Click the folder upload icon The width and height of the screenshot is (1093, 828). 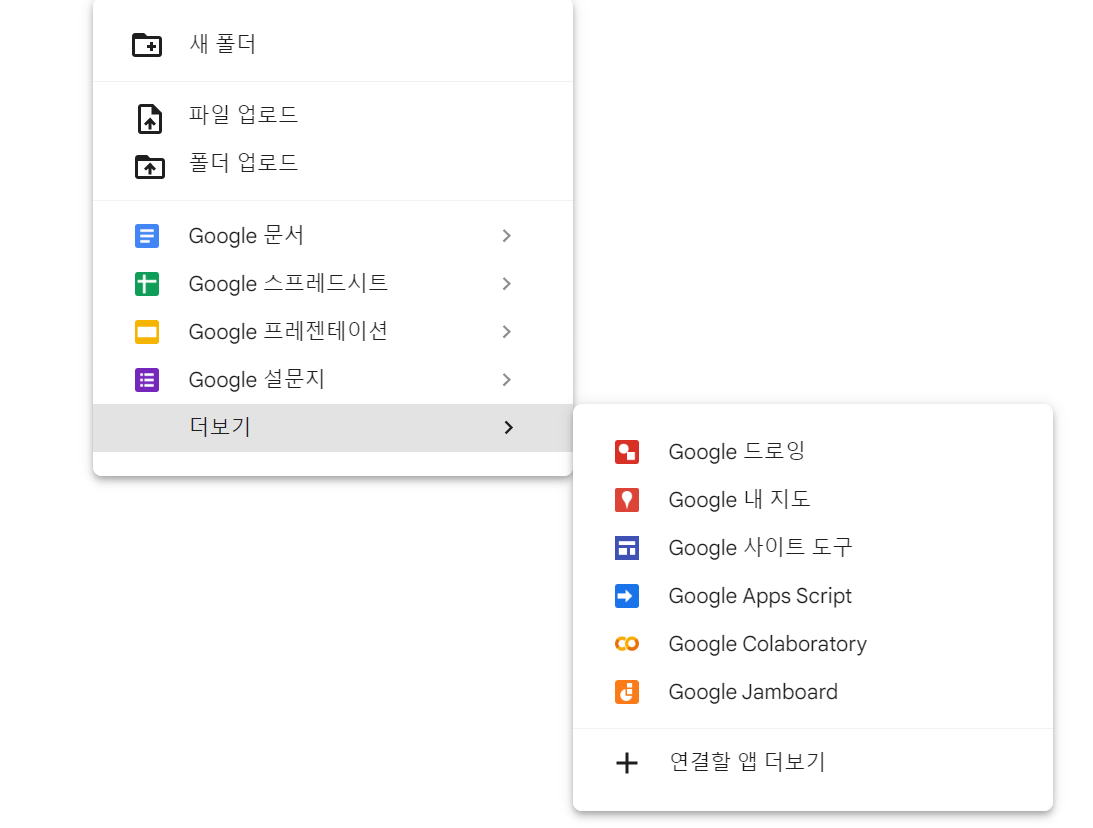pos(149,167)
